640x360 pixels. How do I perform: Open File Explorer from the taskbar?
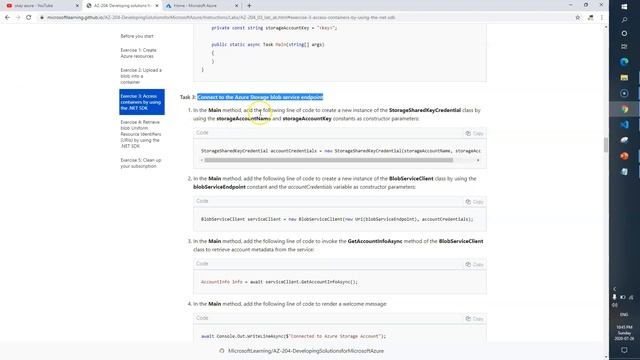[624, 78]
